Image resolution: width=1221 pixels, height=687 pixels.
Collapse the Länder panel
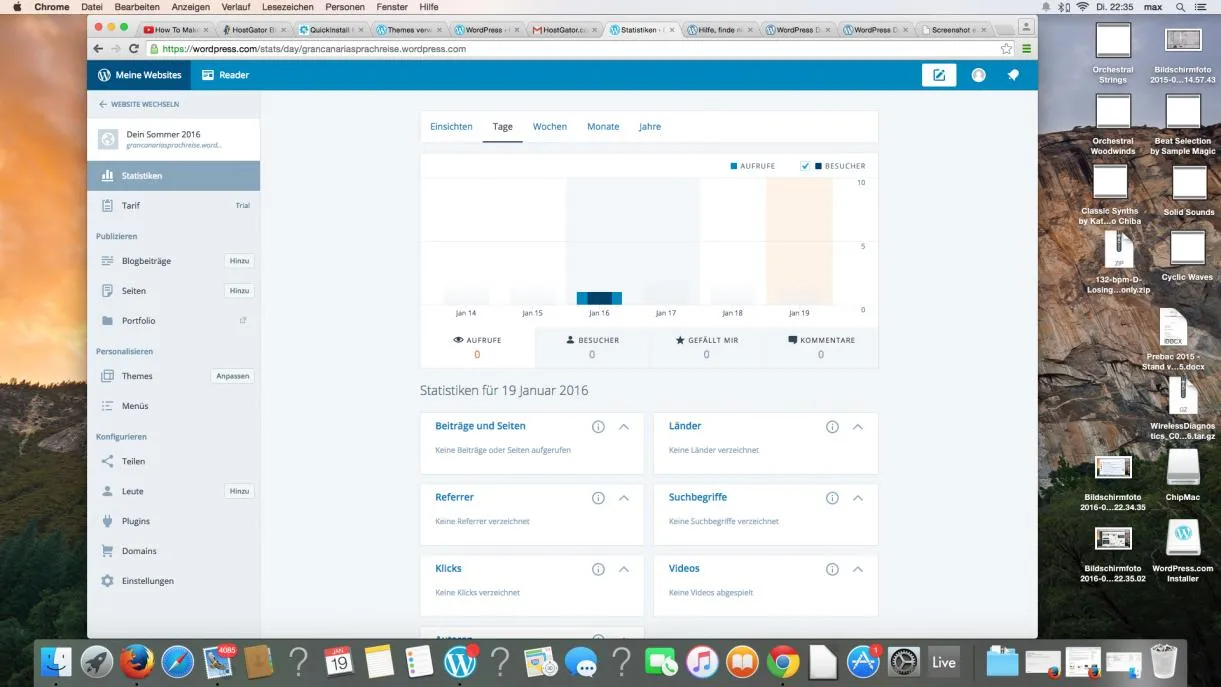pyautogui.click(x=858, y=427)
